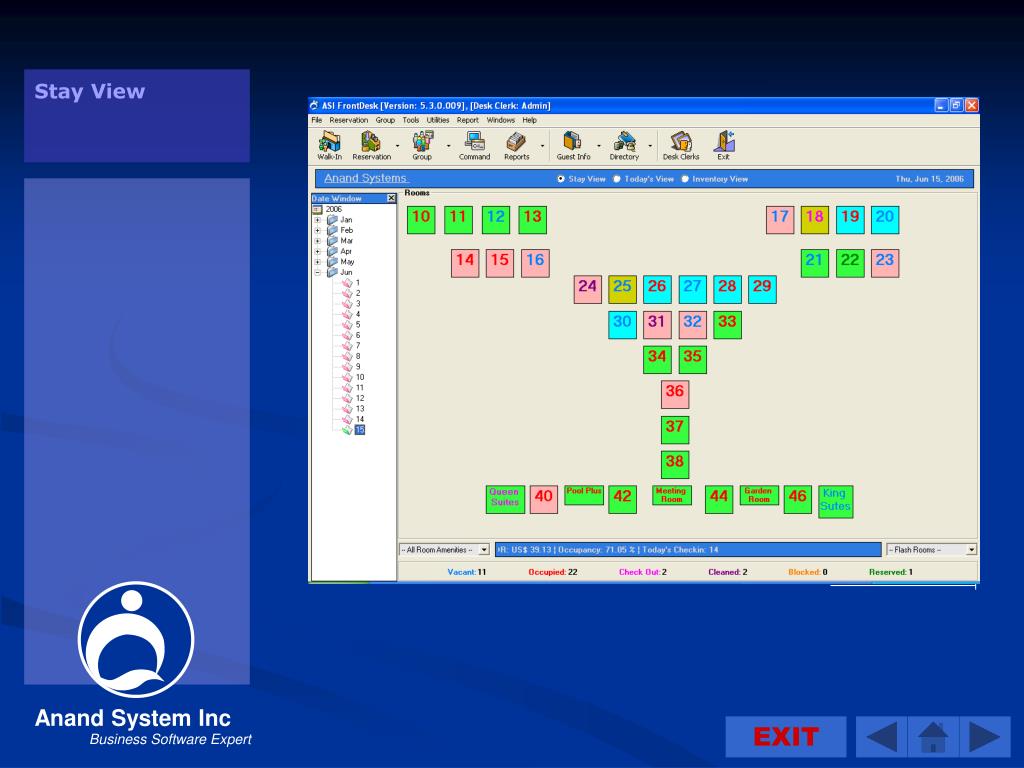
Task: Click the Check Out: 2 status entry
Action: tap(643, 572)
